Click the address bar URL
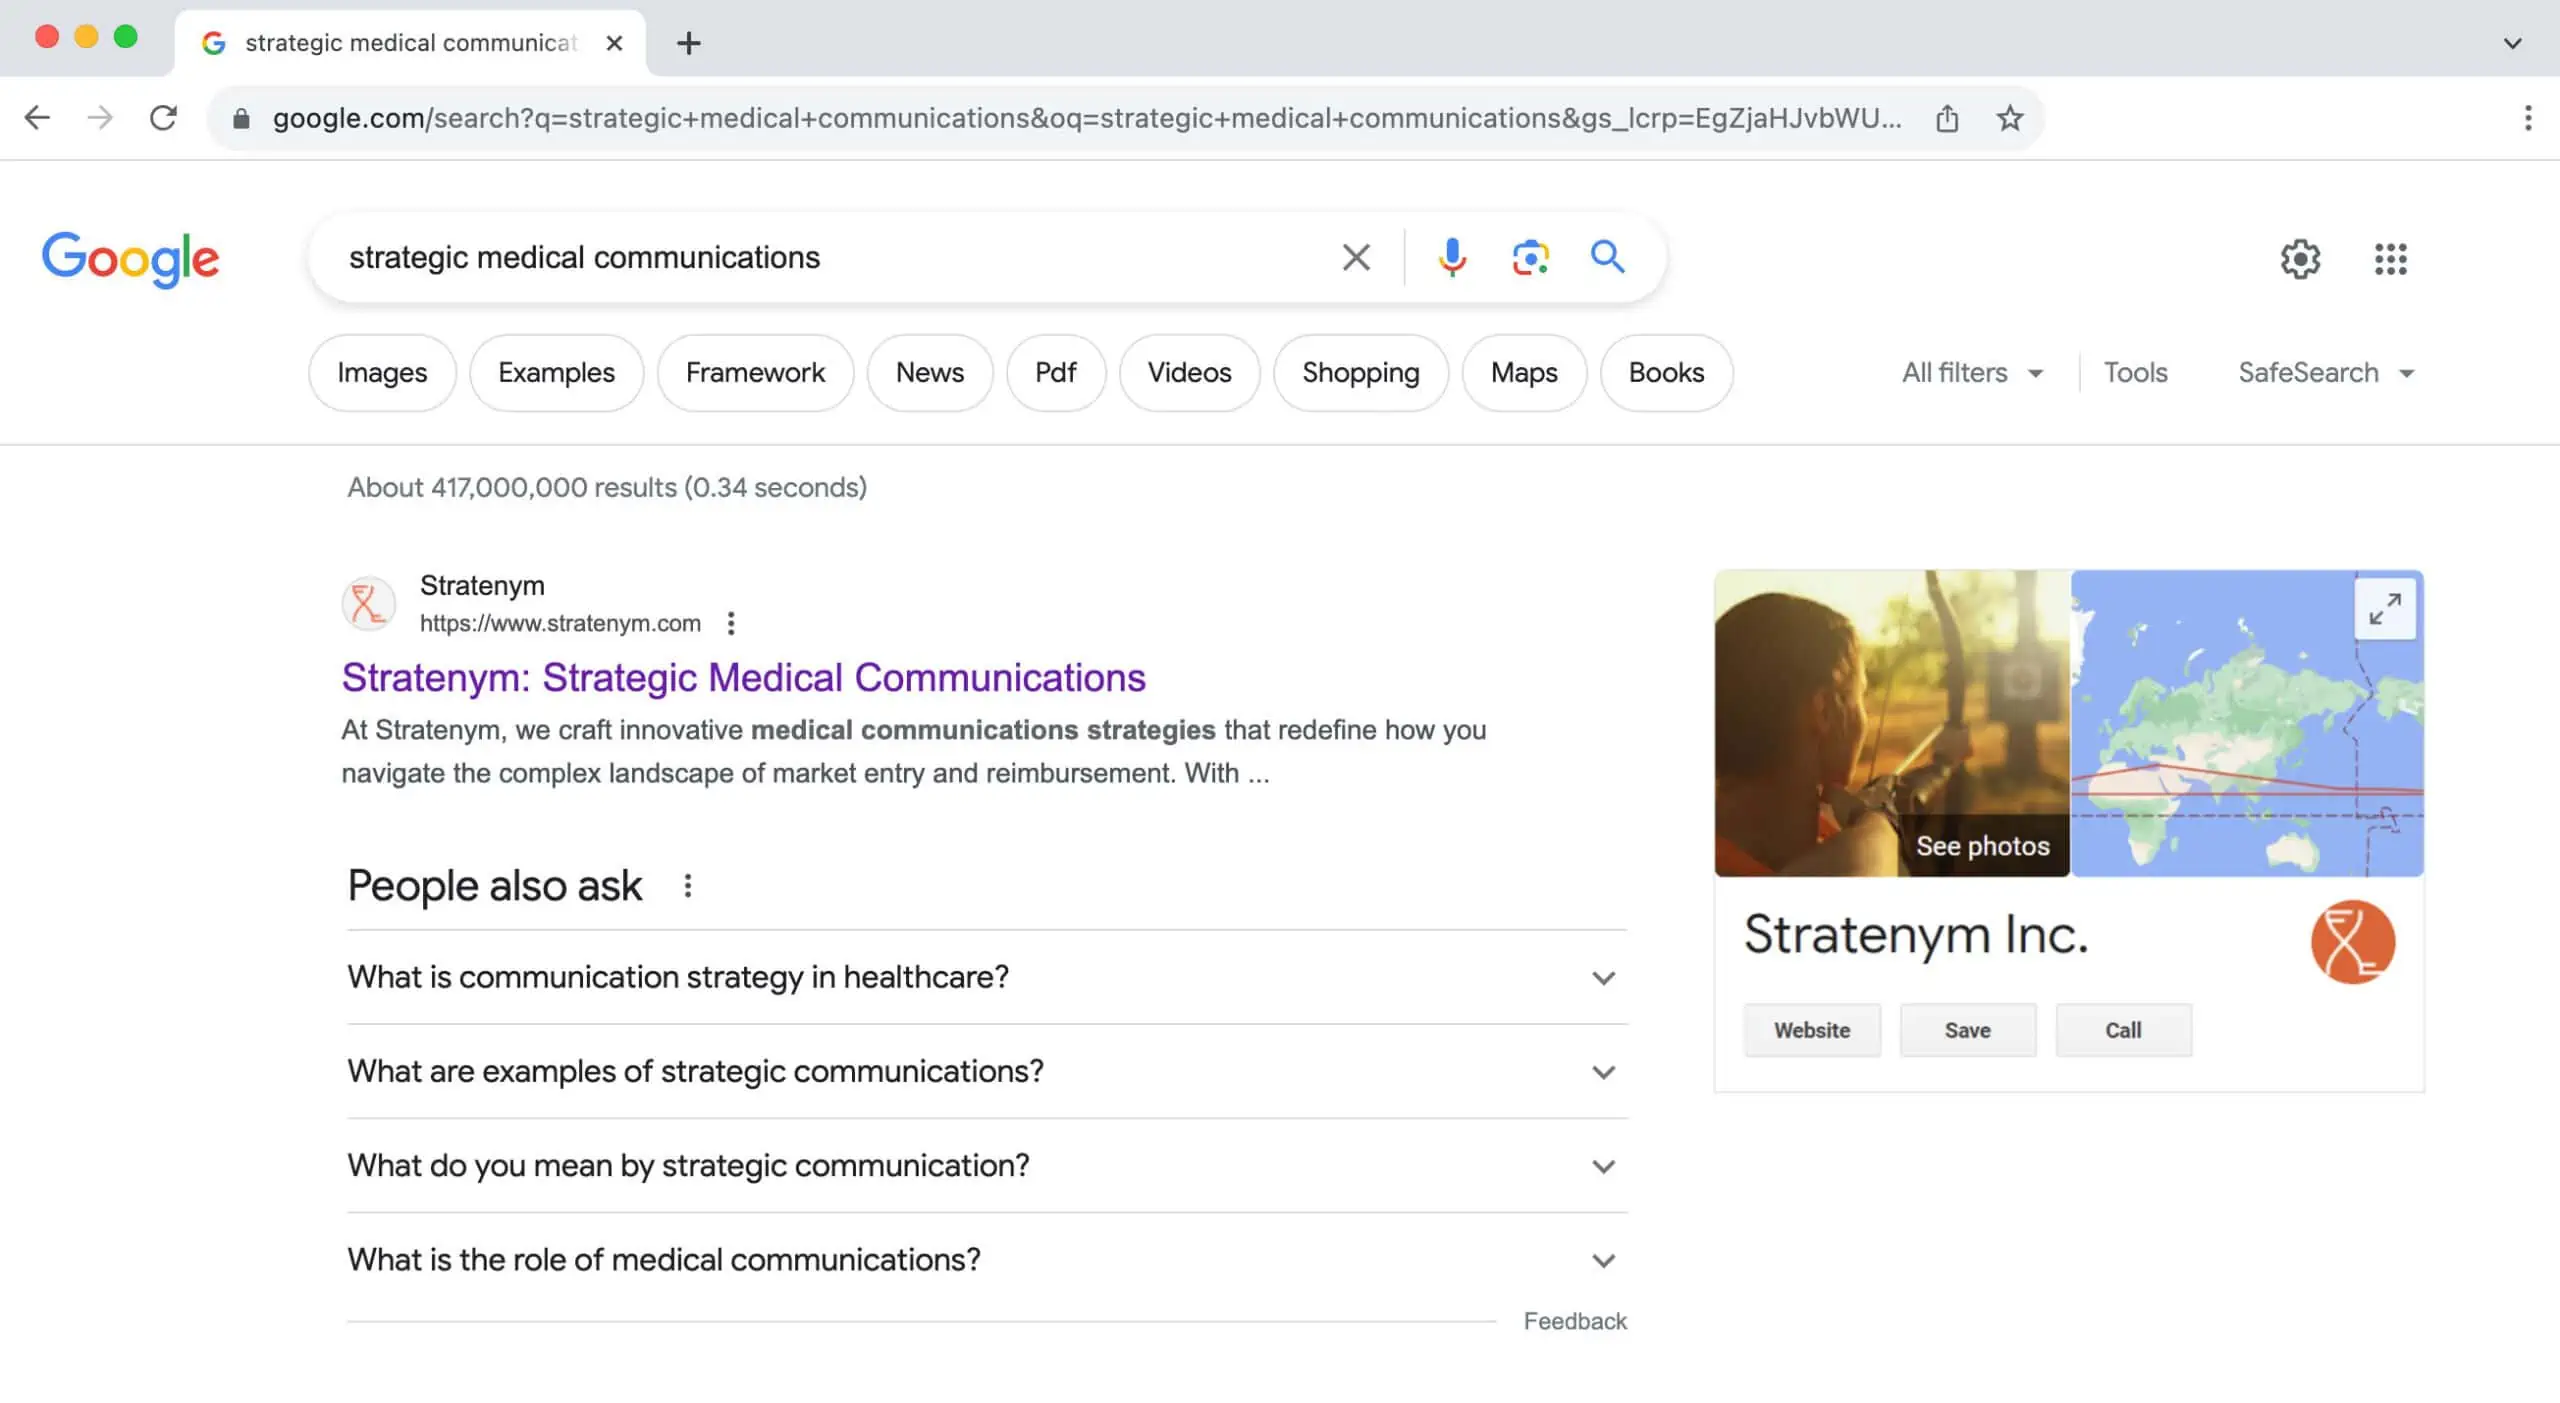Image resolution: width=2560 pixels, height=1403 pixels. tap(1087, 118)
